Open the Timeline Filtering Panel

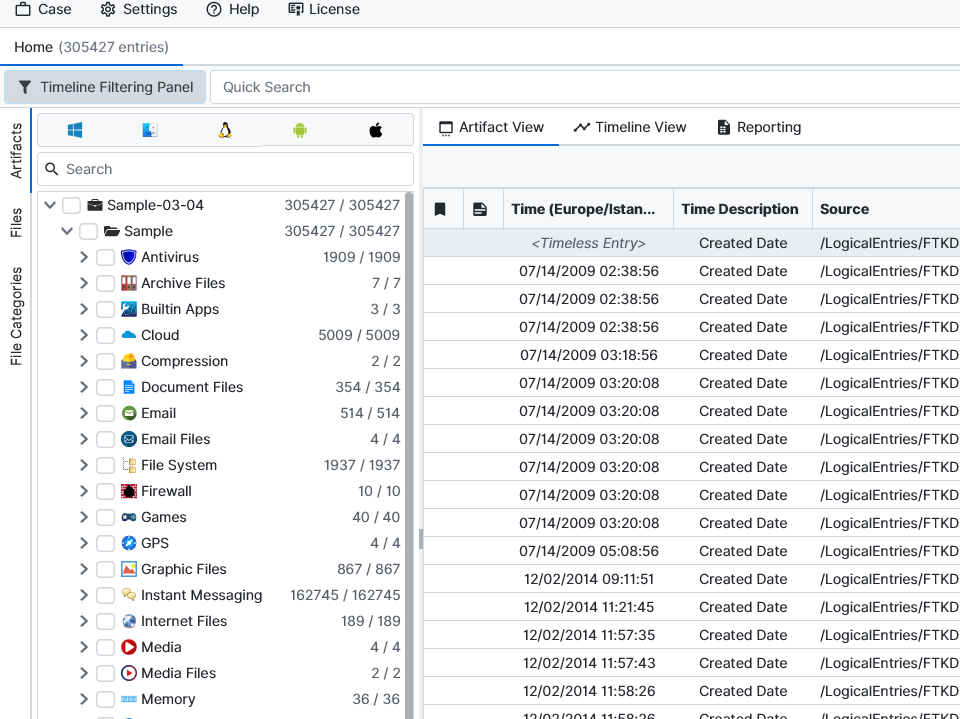pyautogui.click(x=106, y=87)
